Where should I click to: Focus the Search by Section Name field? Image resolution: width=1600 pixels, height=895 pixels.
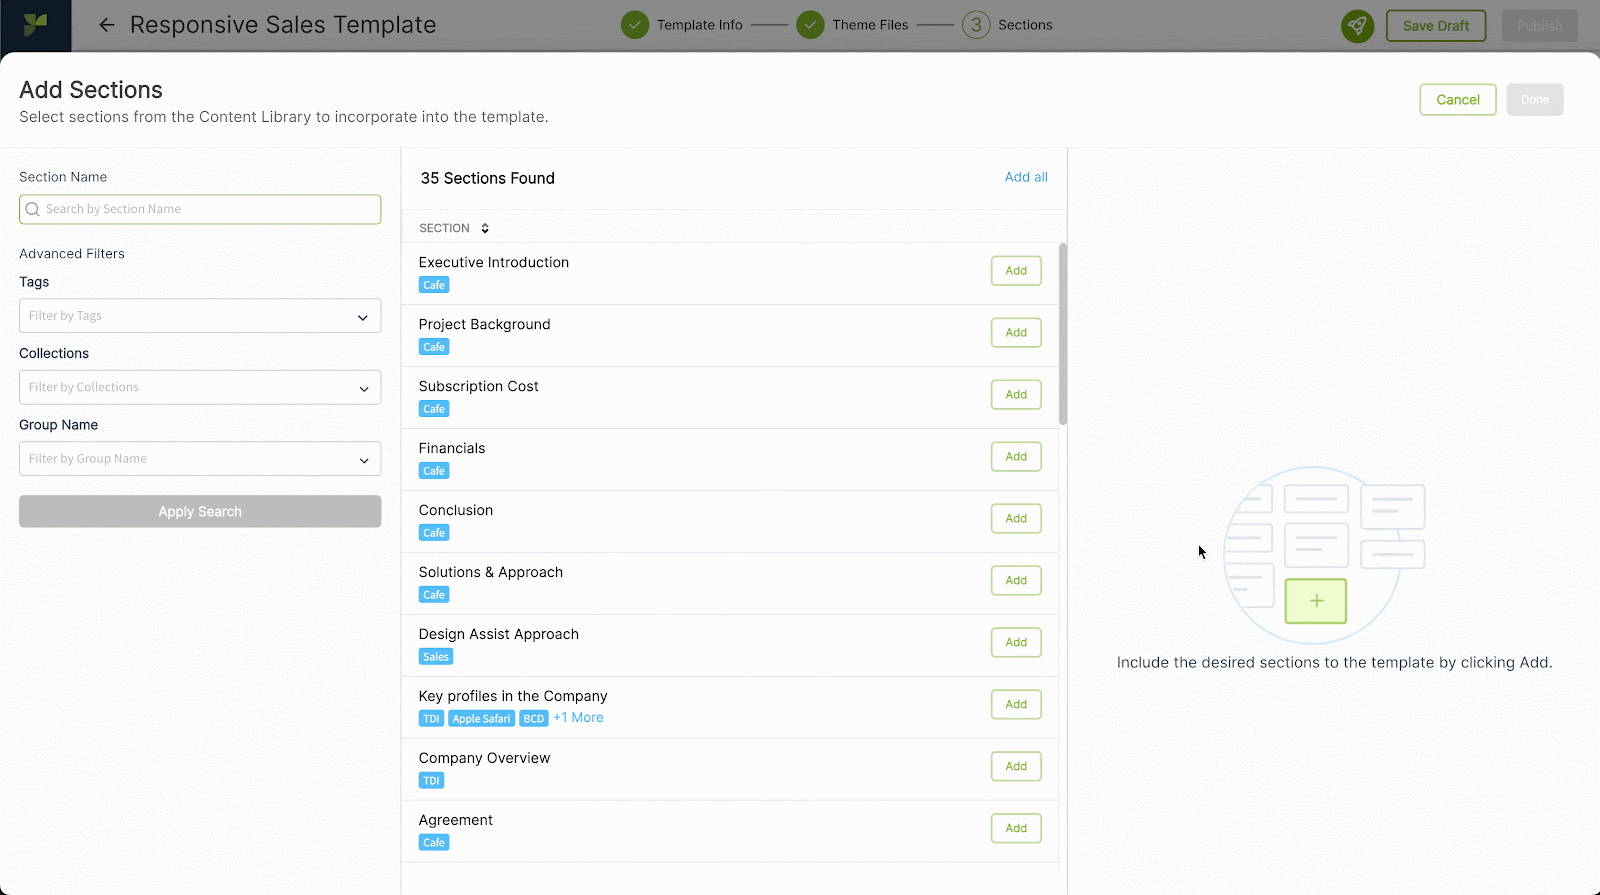[200, 210]
